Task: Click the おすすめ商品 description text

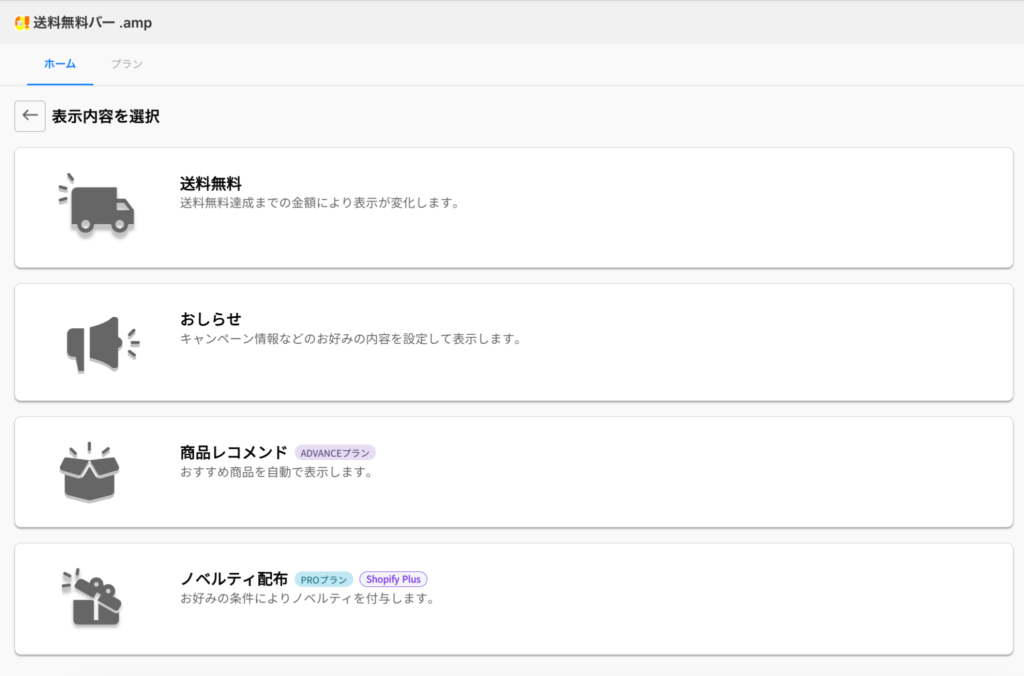Action: point(276,472)
